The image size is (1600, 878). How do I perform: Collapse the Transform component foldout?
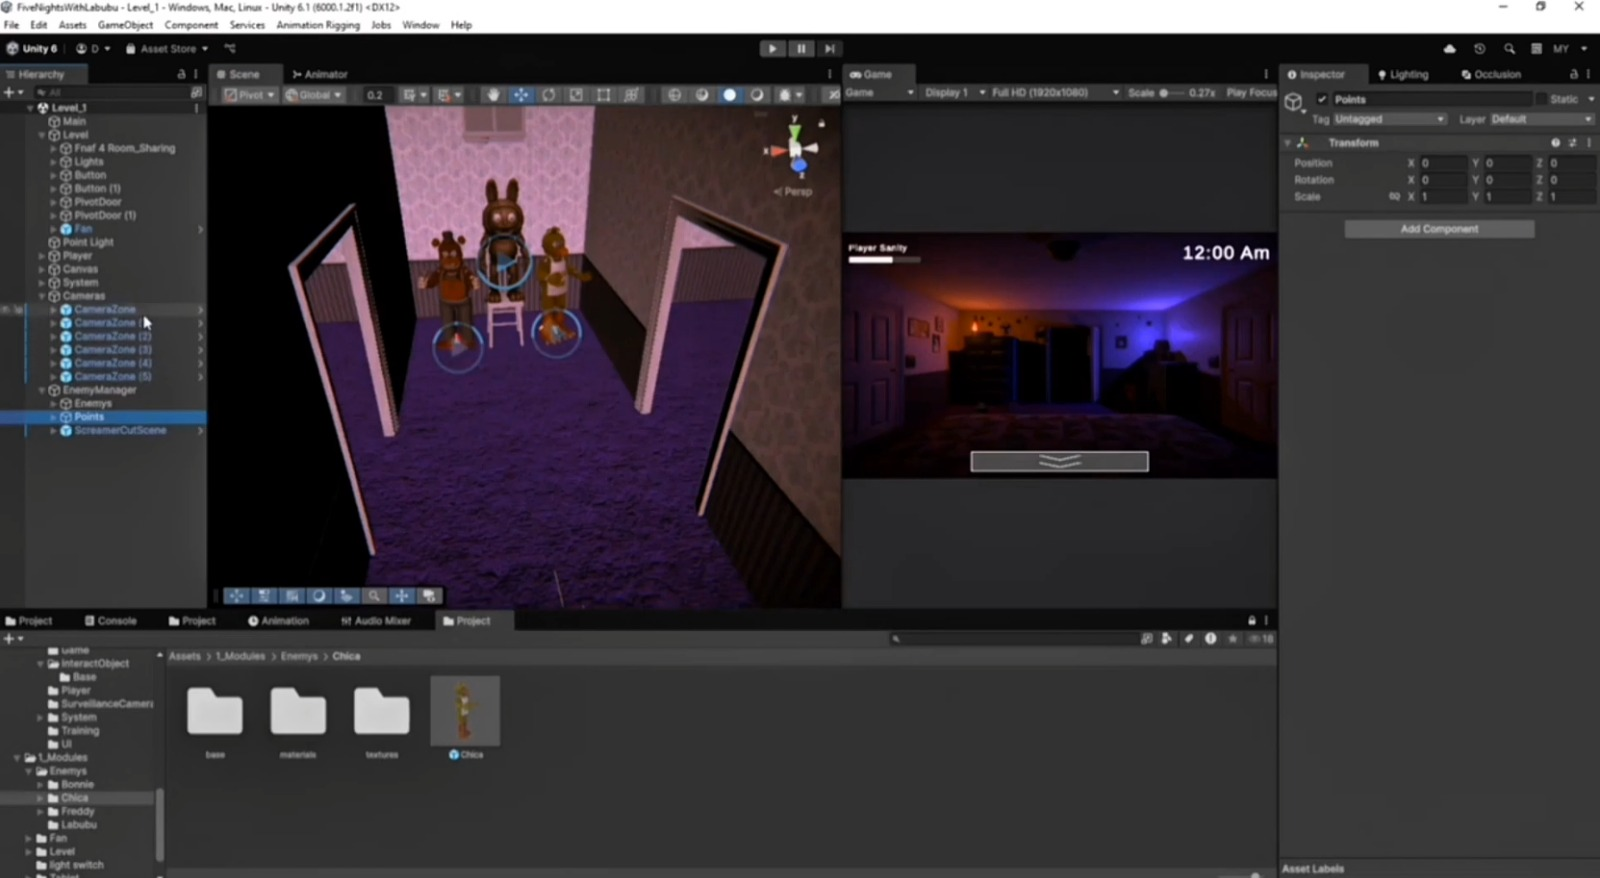1288,143
